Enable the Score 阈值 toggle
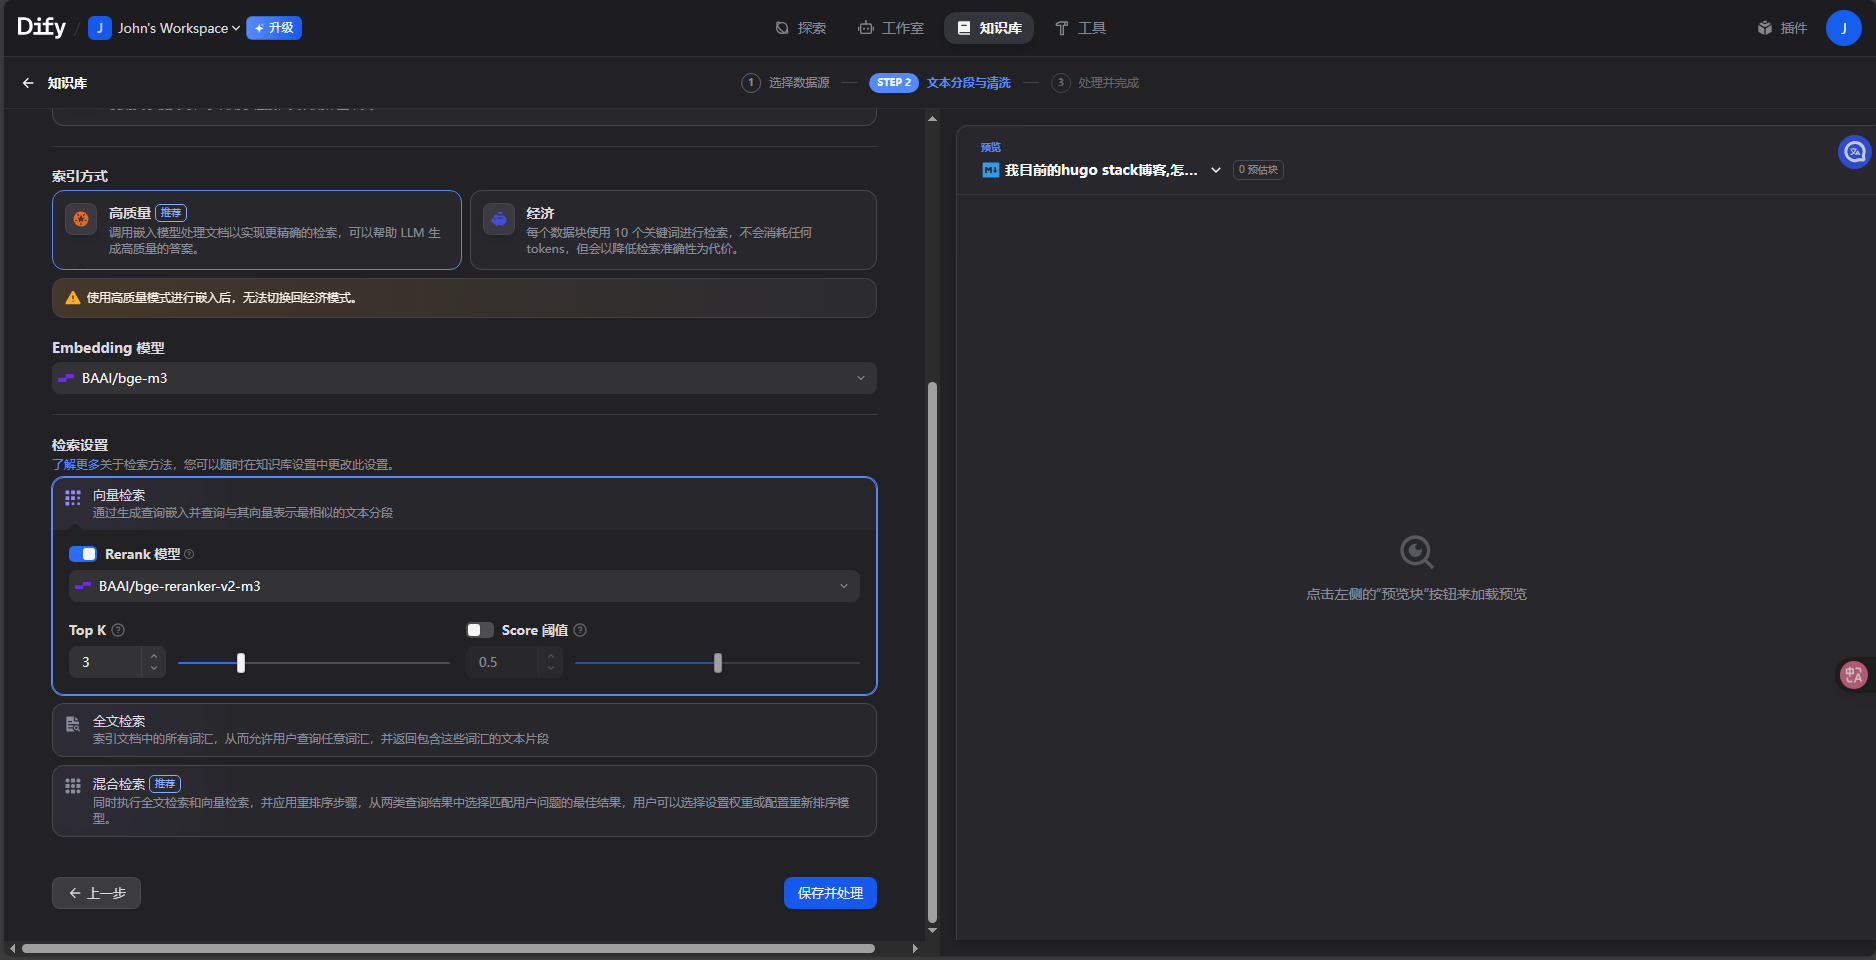Image resolution: width=1876 pixels, height=960 pixels. coord(480,630)
